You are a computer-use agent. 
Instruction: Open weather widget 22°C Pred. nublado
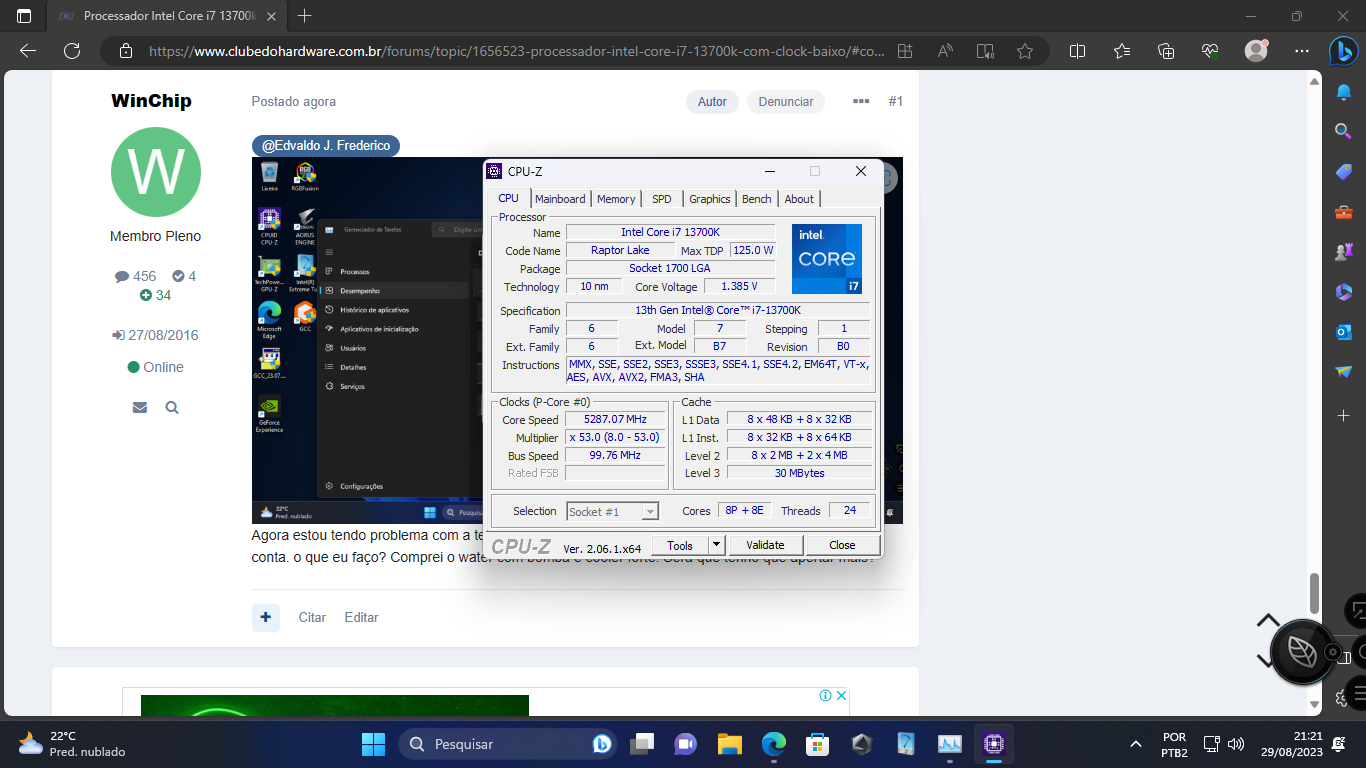[72, 744]
